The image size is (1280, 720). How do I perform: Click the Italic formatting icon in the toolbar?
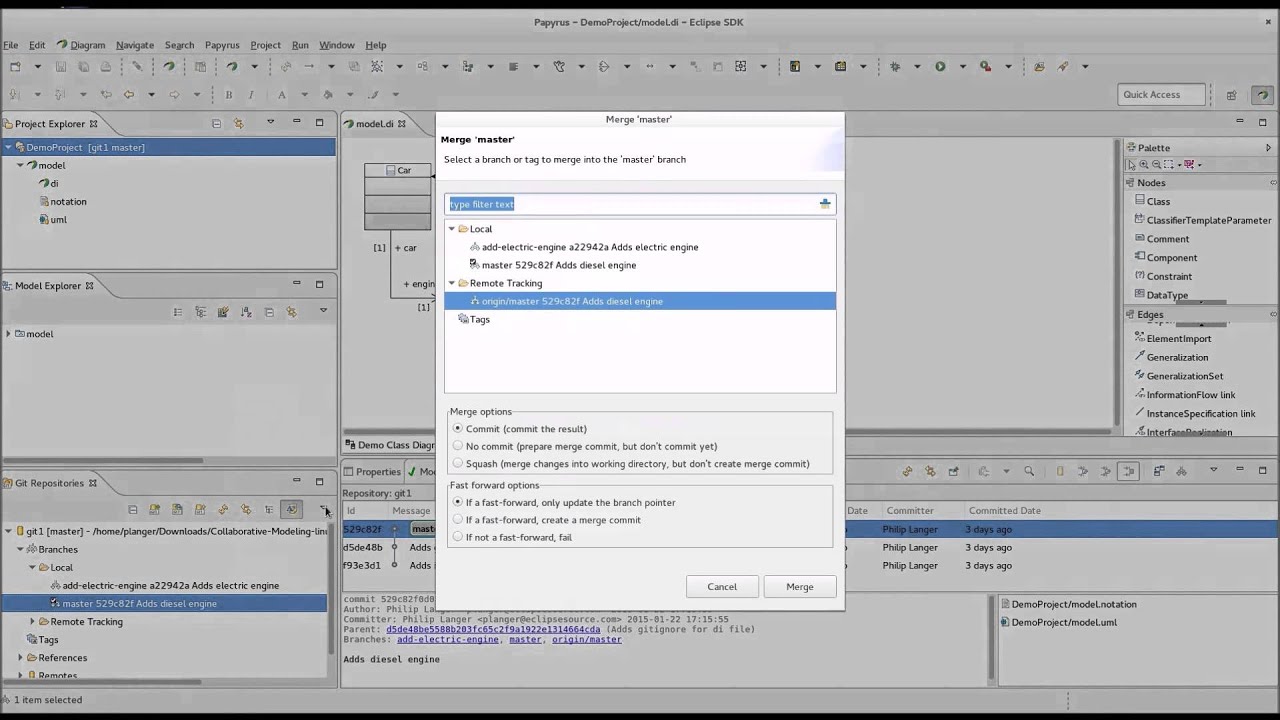coord(250,95)
